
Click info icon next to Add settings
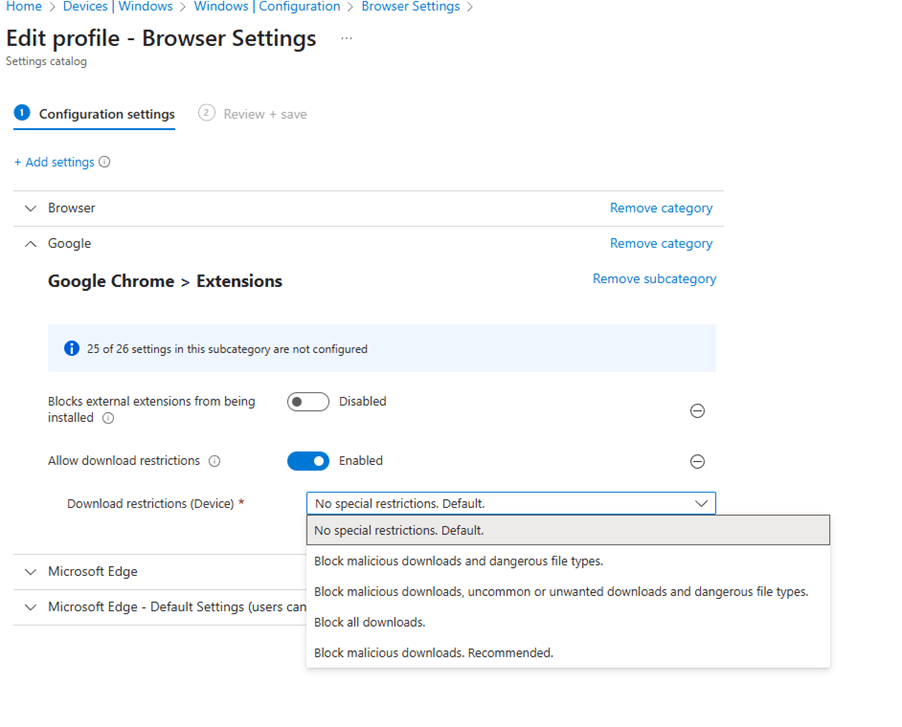click(105, 162)
